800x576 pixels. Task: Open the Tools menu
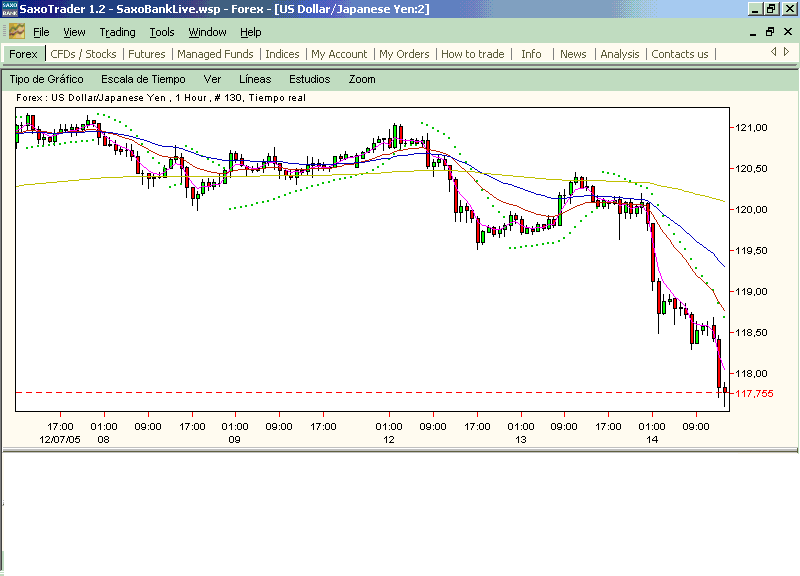[161, 32]
